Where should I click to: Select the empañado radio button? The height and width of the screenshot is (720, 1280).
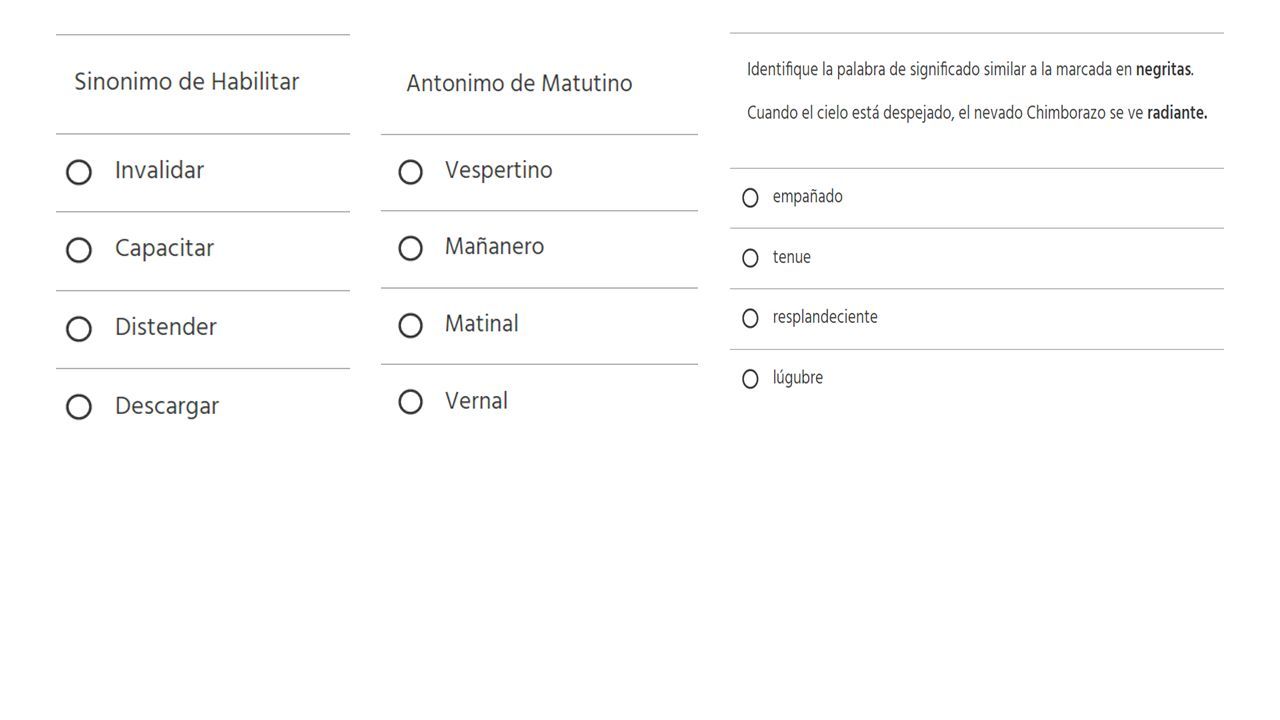click(750, 198)
